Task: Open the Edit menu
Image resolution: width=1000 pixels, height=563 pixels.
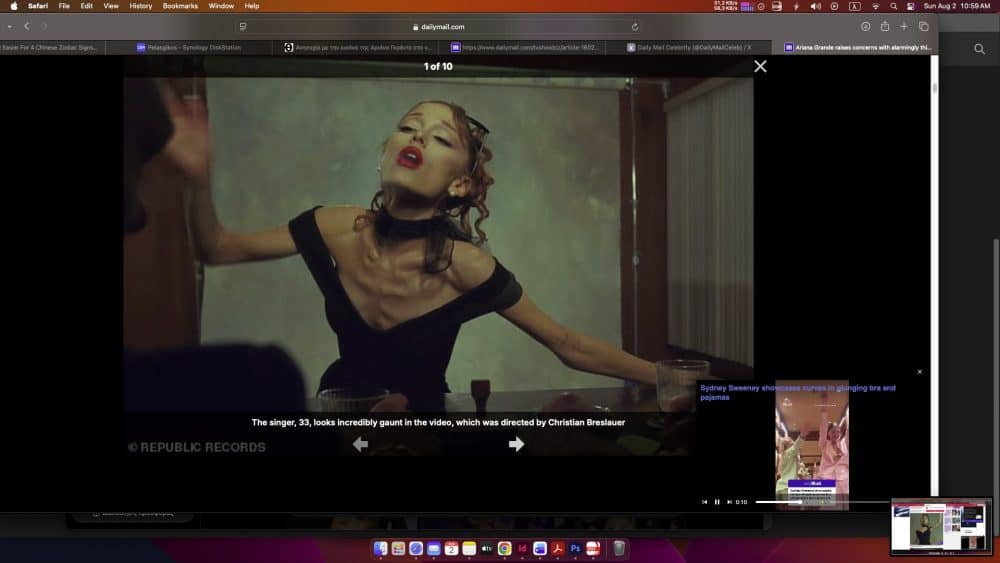Action: [87, 6]
